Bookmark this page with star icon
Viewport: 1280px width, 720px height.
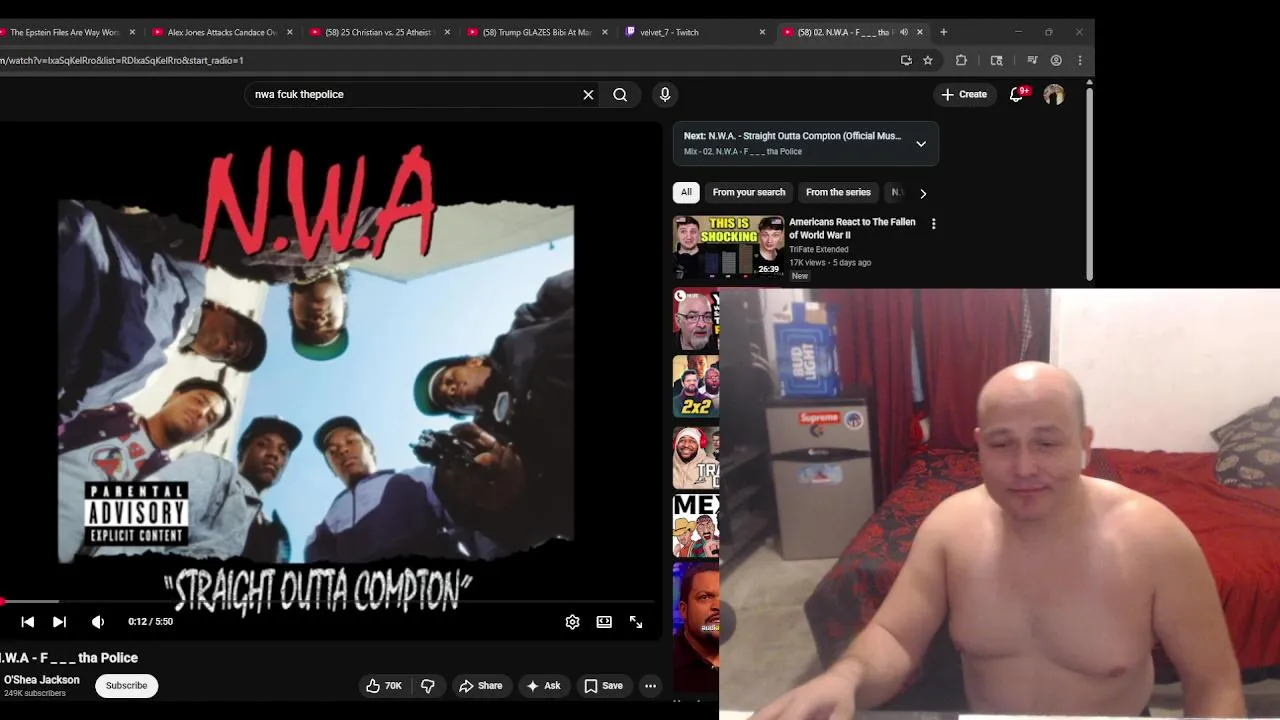[928, 60]
